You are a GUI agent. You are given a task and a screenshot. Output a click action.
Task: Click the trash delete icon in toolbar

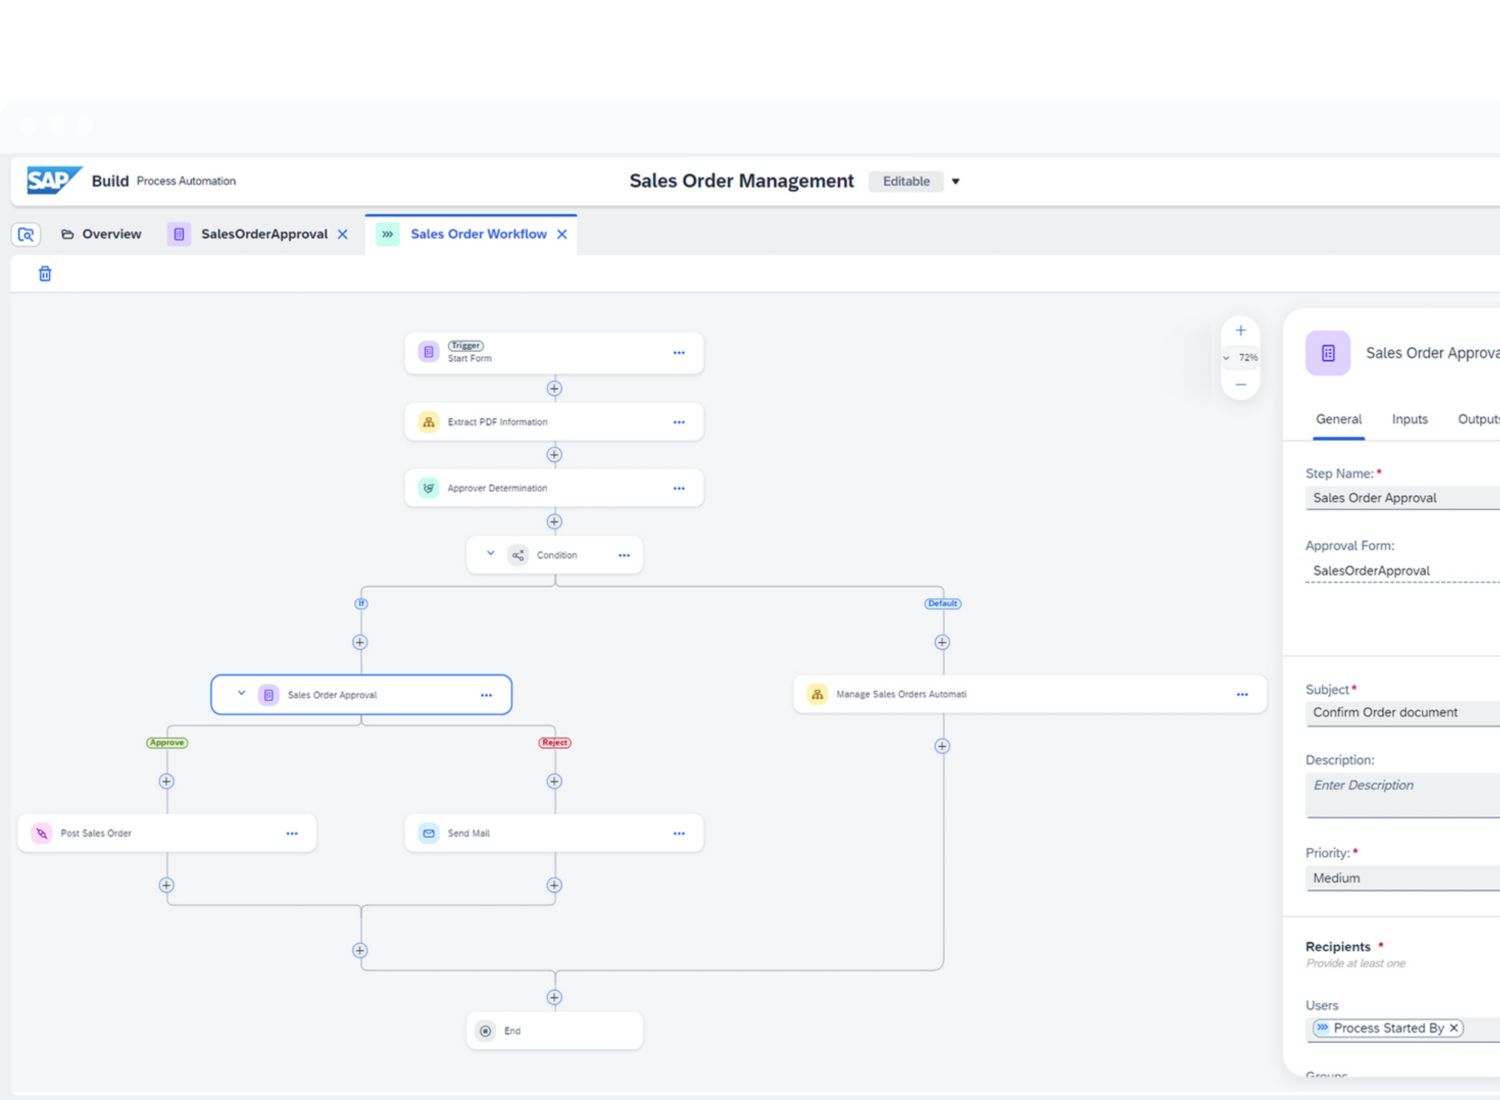(x=45, y=274)
